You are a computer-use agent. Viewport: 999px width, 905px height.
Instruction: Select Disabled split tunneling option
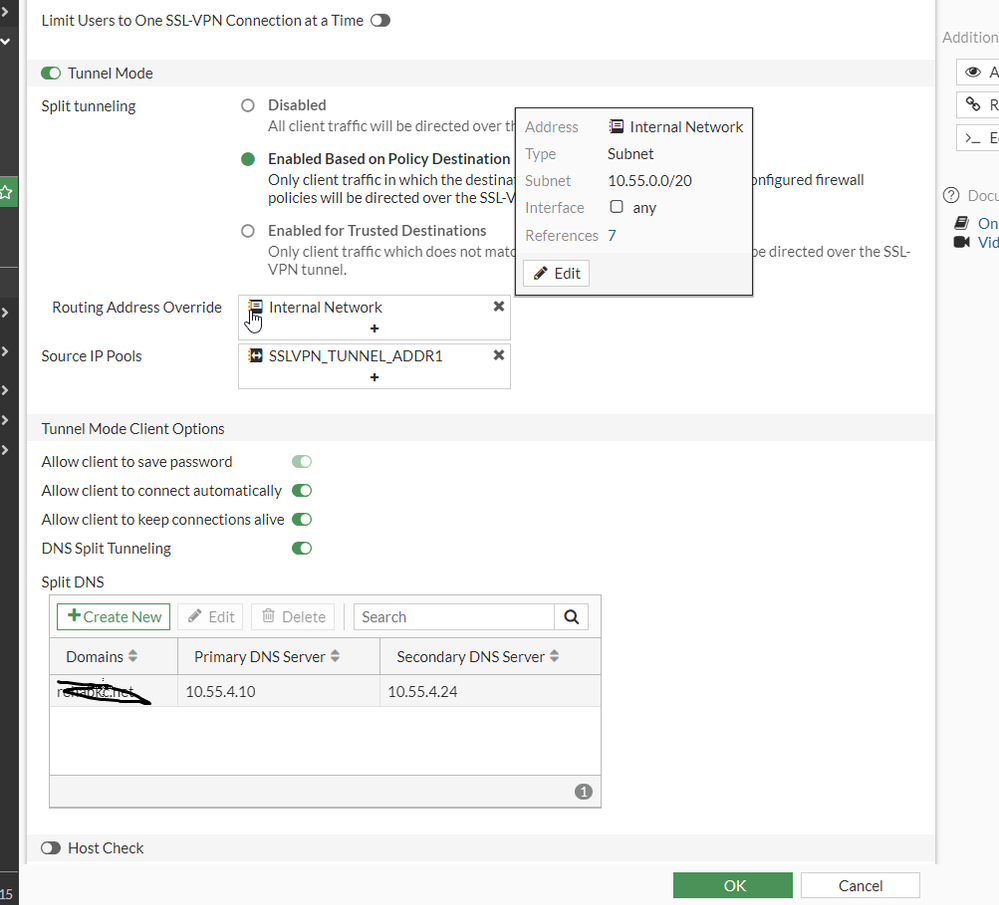pos(248,105)
